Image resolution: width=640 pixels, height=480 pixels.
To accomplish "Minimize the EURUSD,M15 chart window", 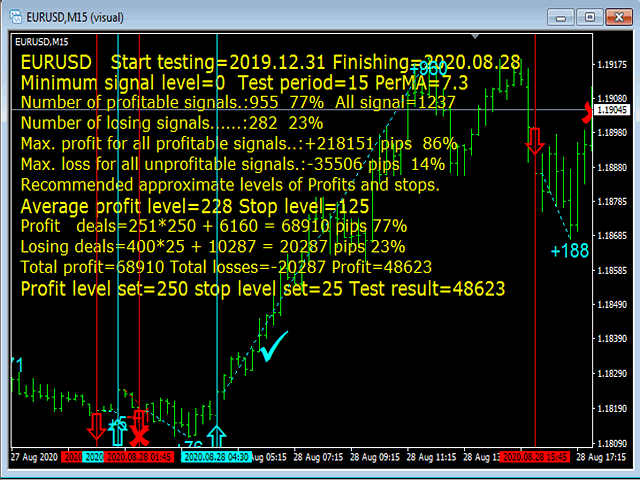I will [x=560, y=18].
